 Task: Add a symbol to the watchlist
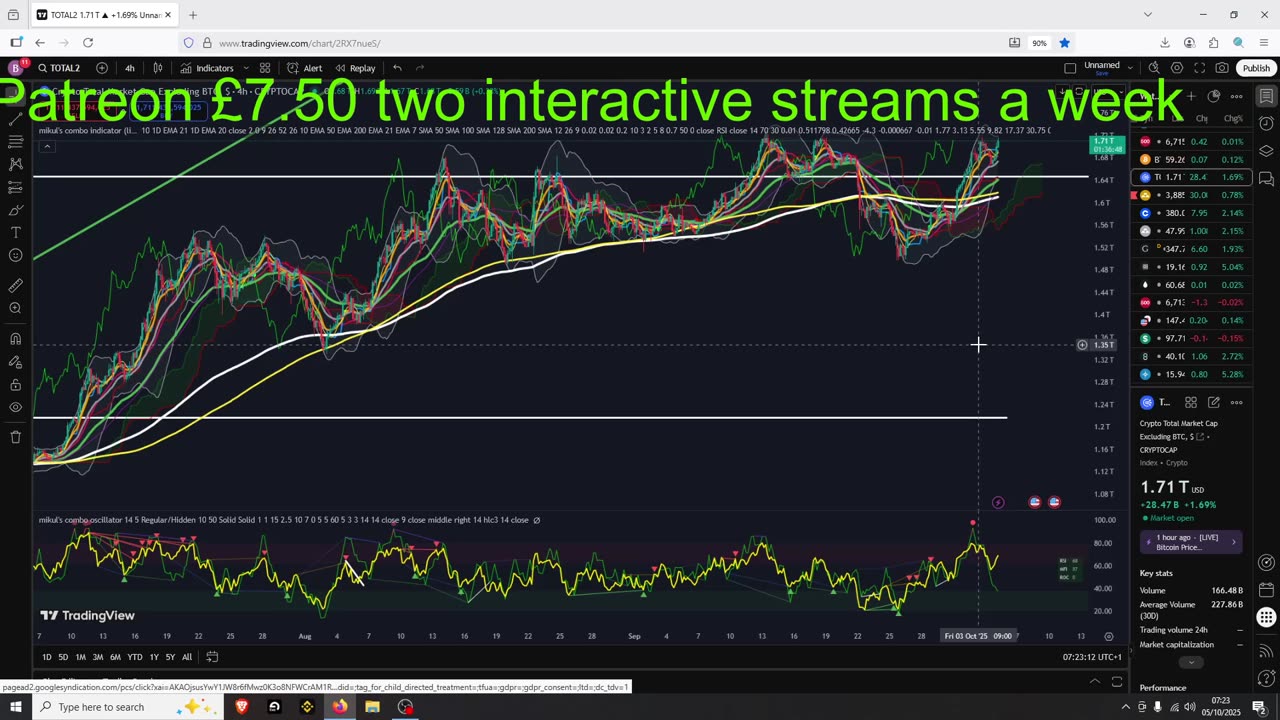click(1191, 96)
